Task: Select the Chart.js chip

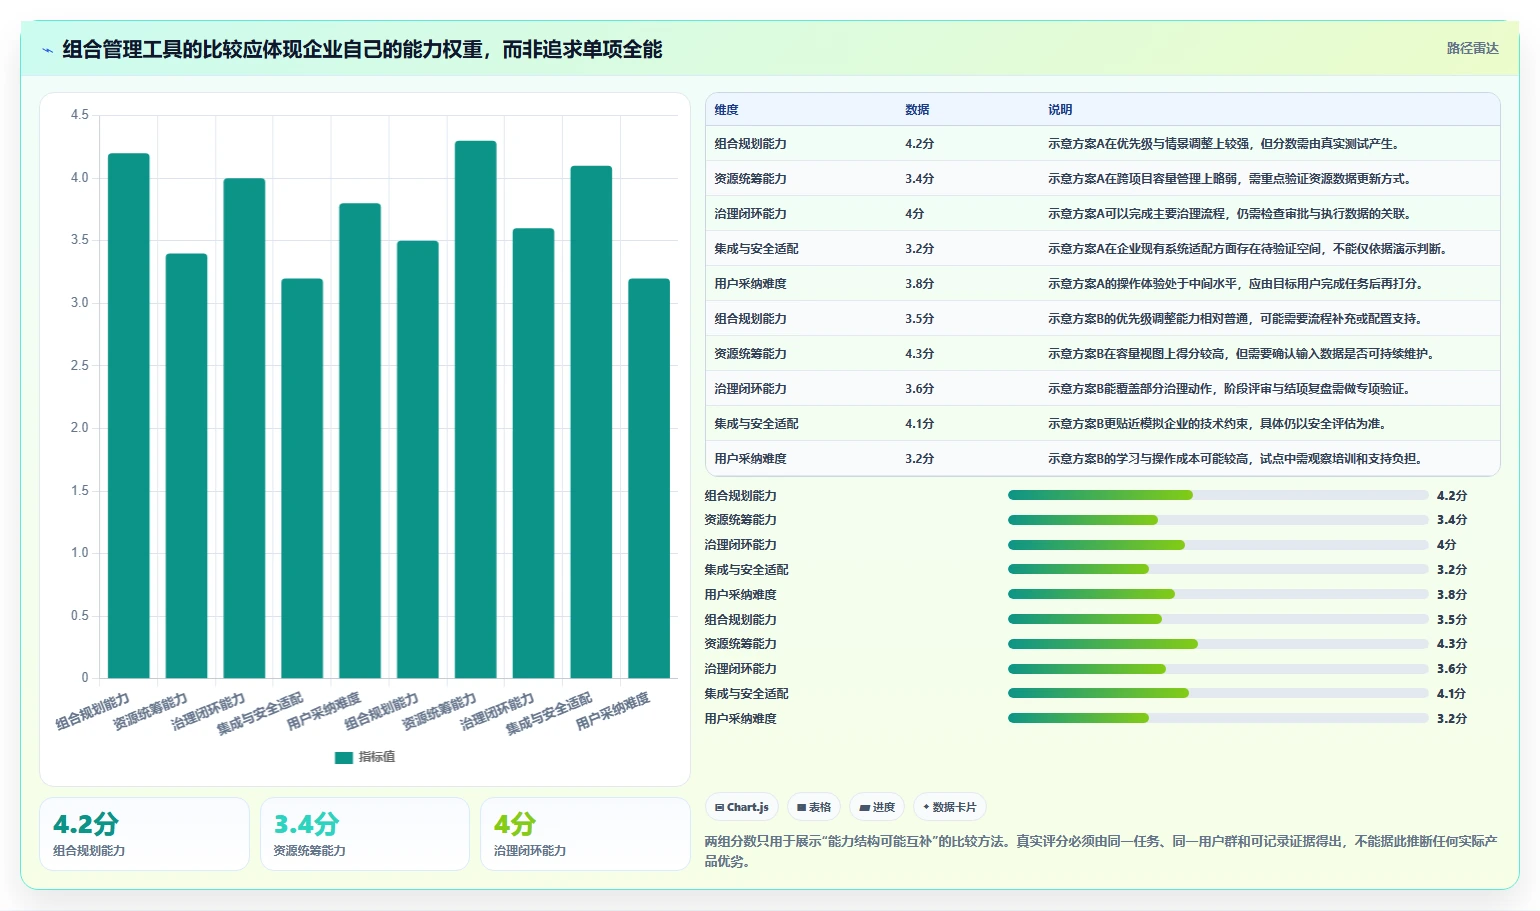Action: [741, 807]
